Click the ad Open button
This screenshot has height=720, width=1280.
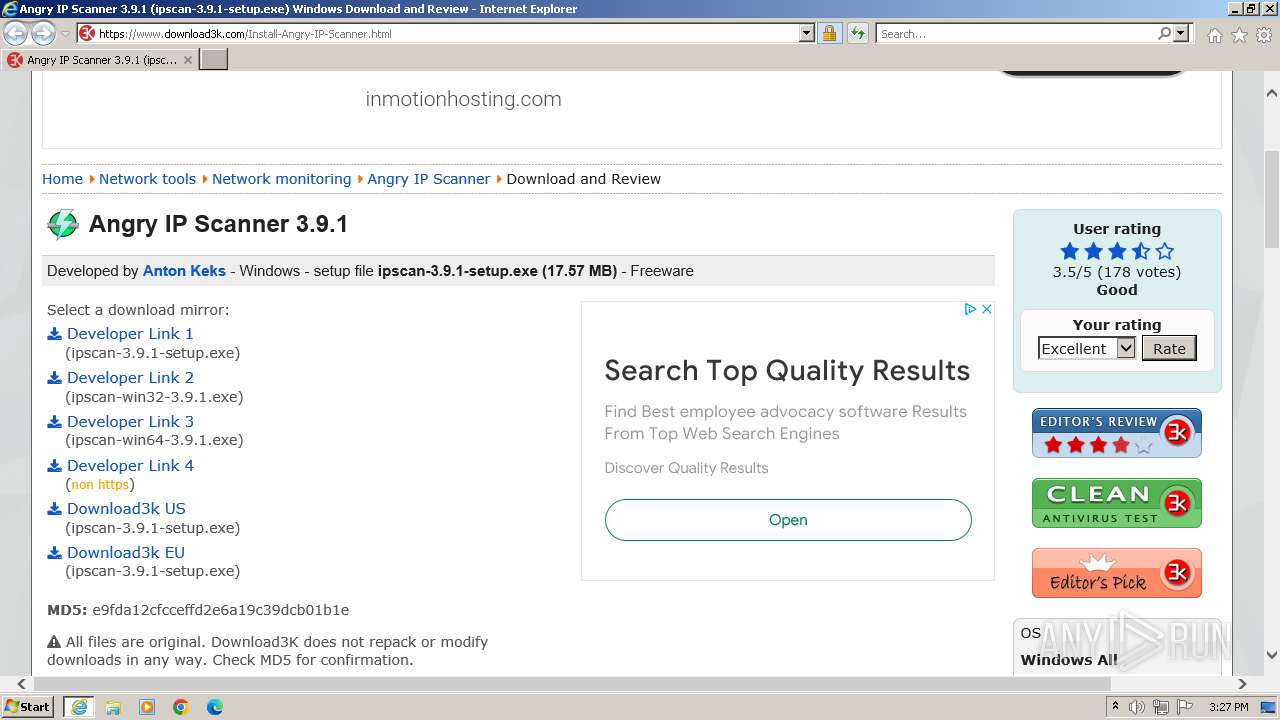click(x=788, y=520)
